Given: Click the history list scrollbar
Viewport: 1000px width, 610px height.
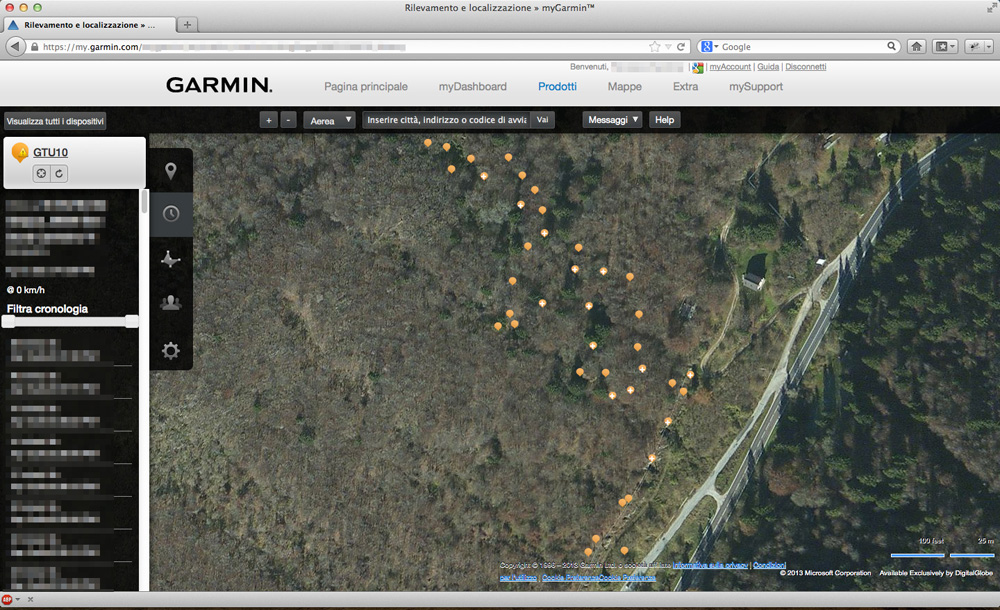Looking at the screenshot, I should (145, 201).
